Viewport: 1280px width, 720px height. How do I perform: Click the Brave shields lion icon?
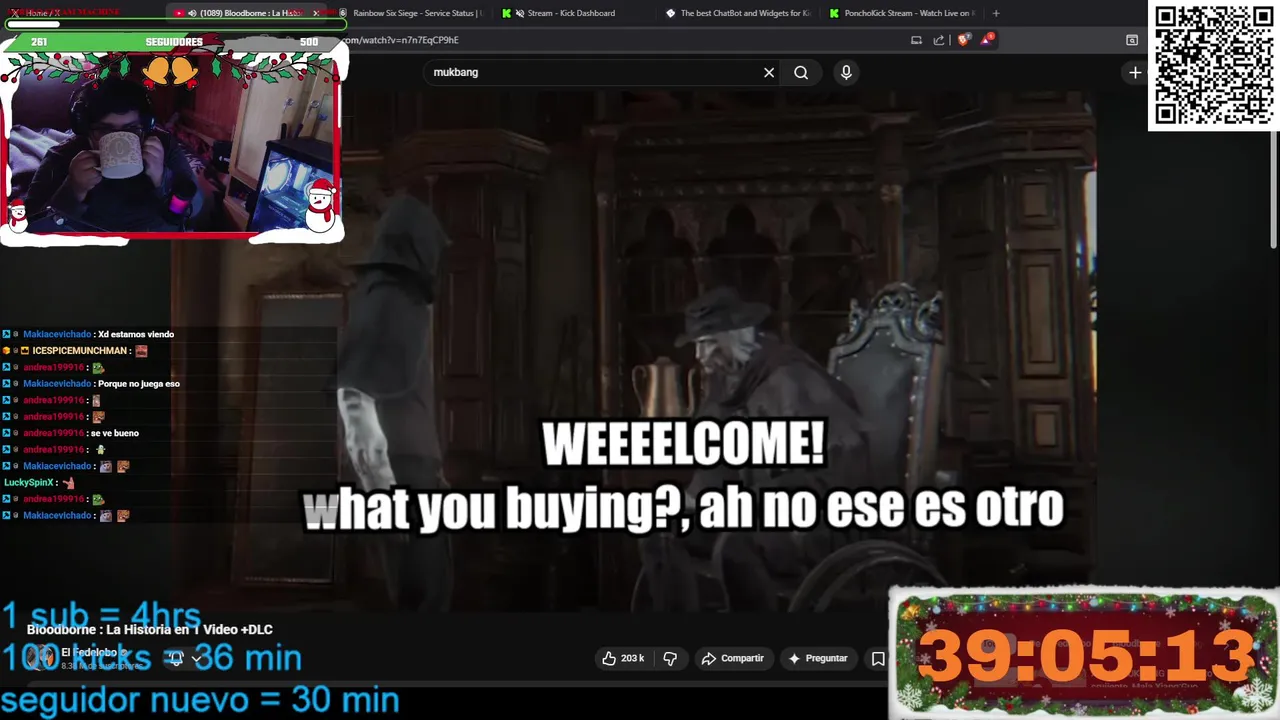[x=963, y=40]
